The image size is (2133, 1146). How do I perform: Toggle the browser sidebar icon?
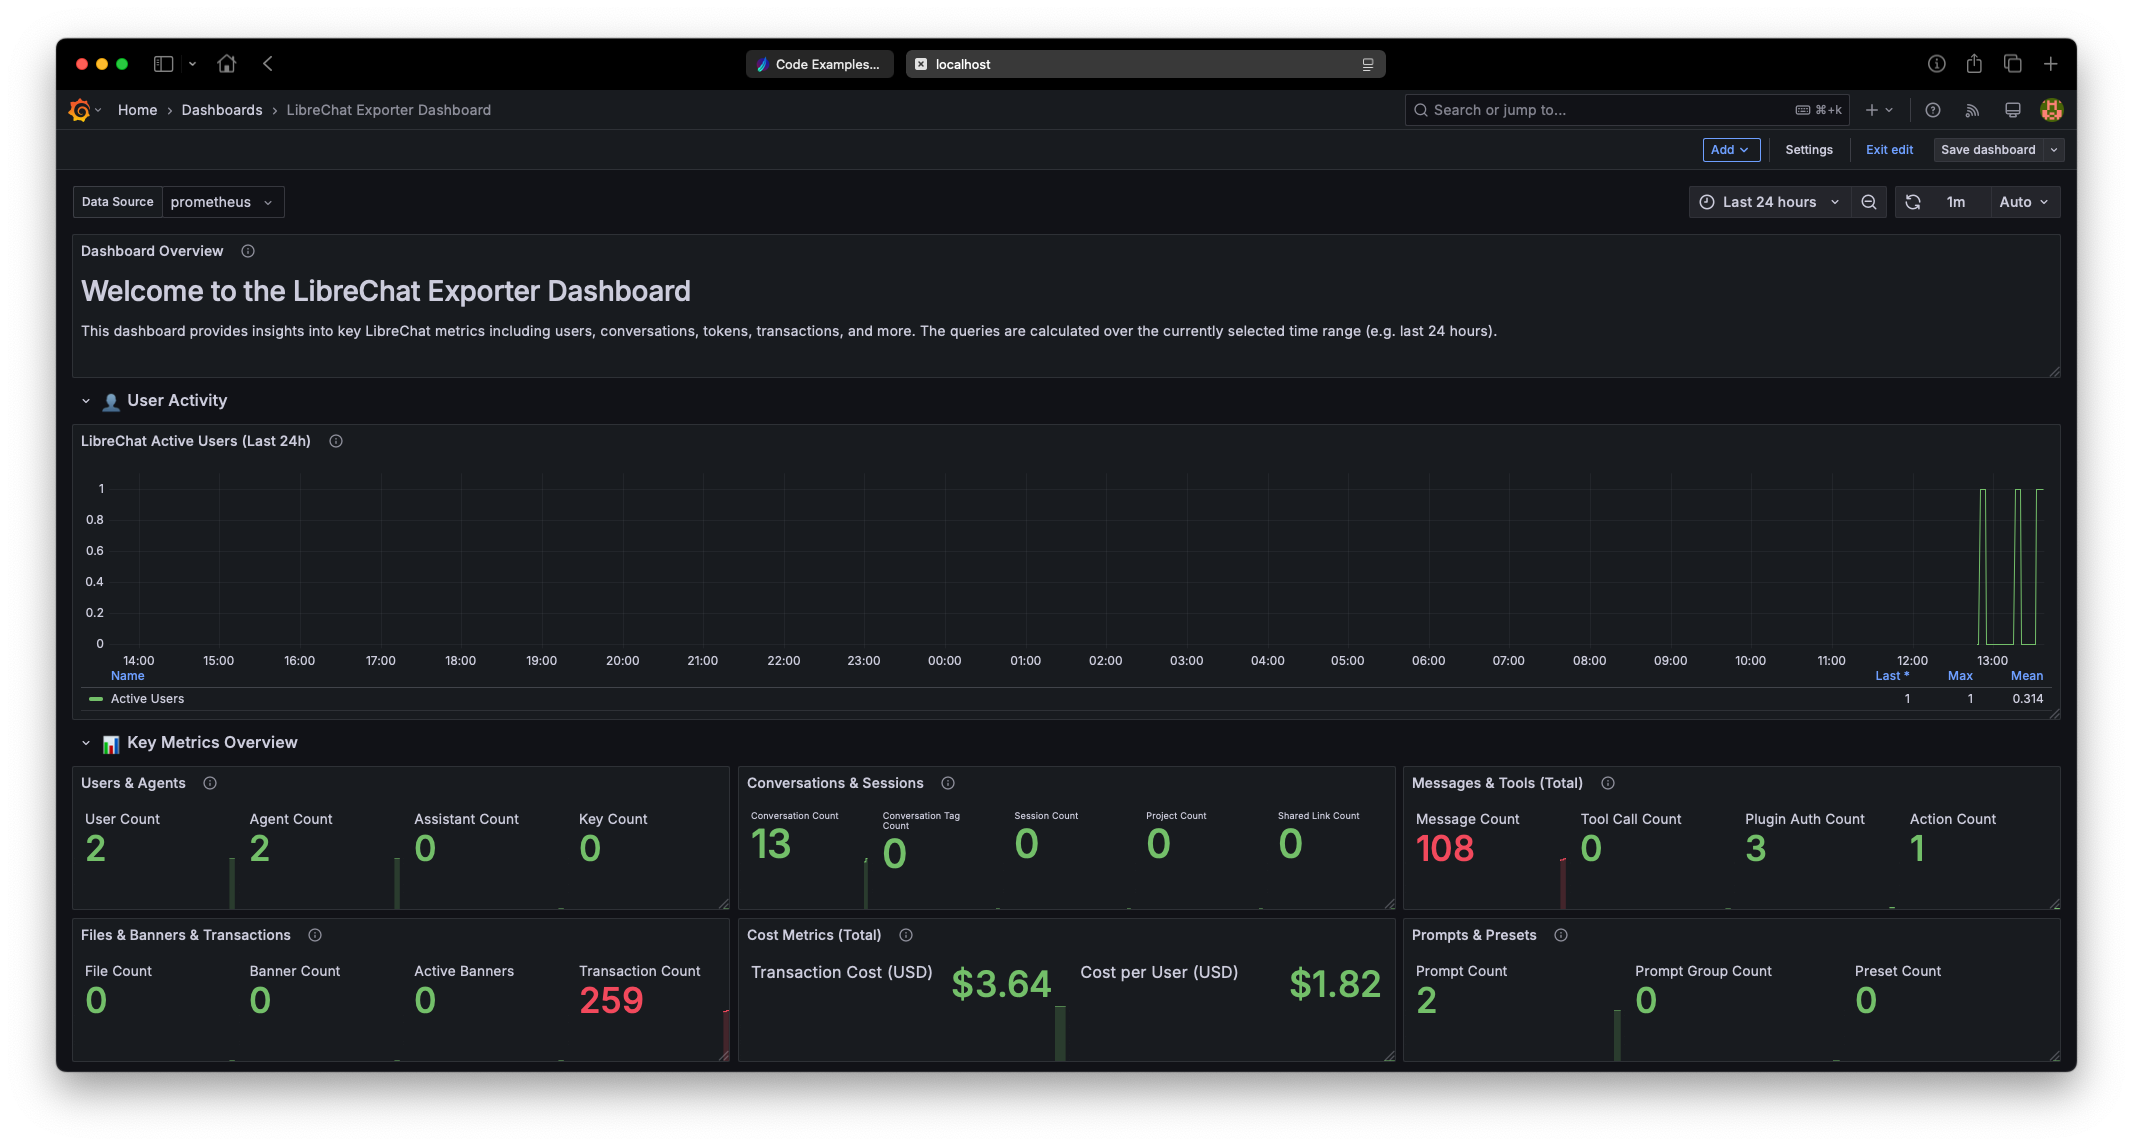(163, 64)
